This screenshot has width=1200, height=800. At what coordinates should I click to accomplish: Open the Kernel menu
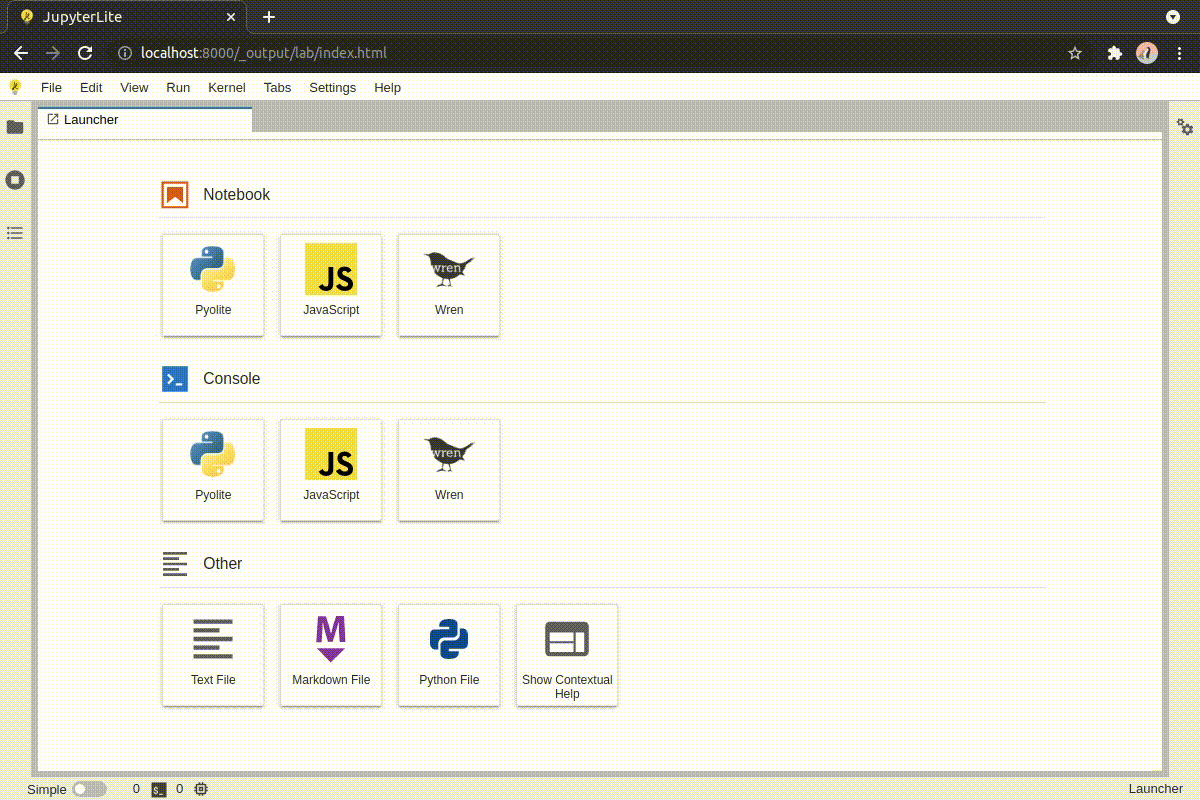click(227, 87)
